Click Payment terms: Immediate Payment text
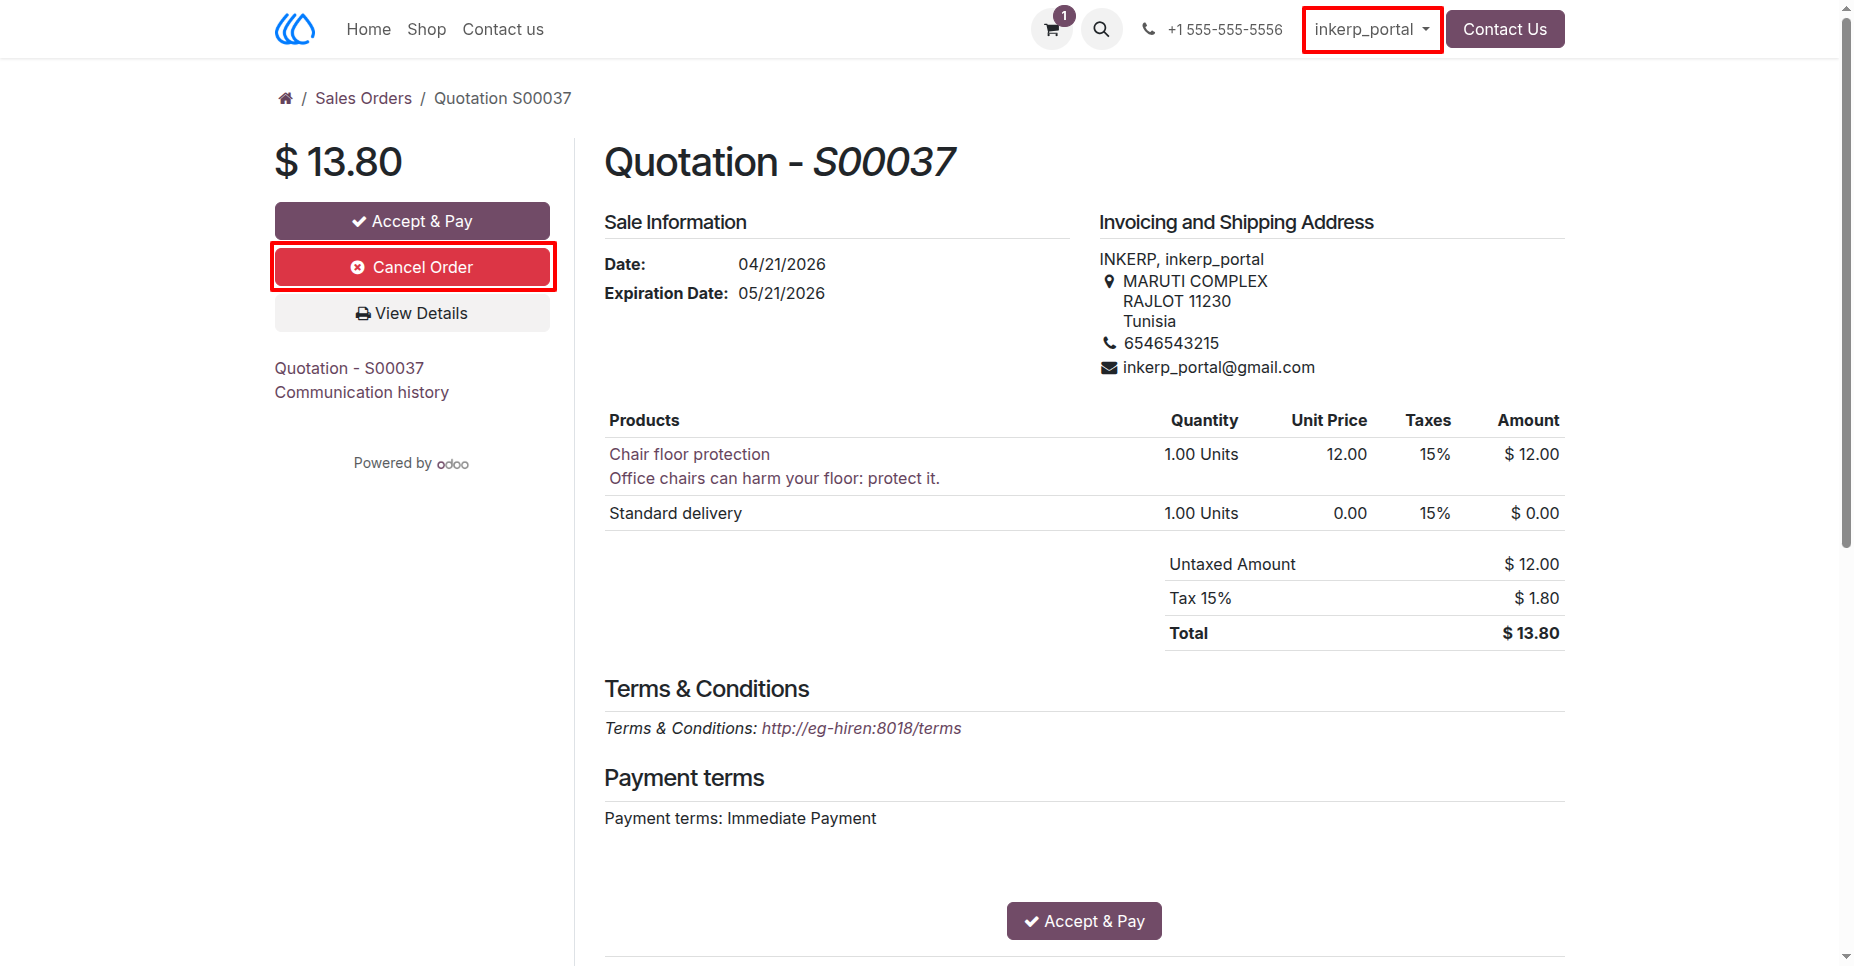 [740, 818]
